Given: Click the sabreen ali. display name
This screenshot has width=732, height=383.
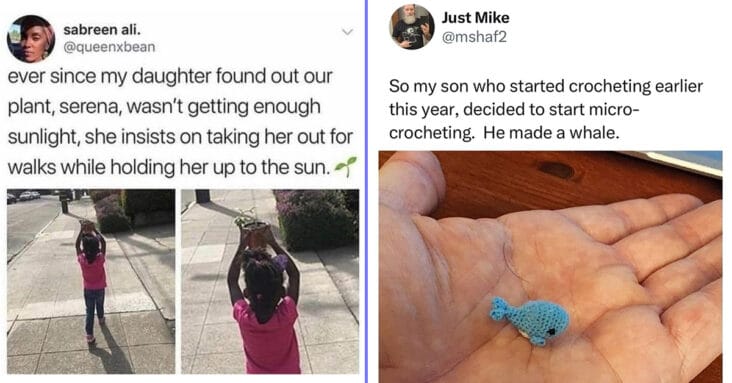Looking at the screenshot, I should [102, 29].
